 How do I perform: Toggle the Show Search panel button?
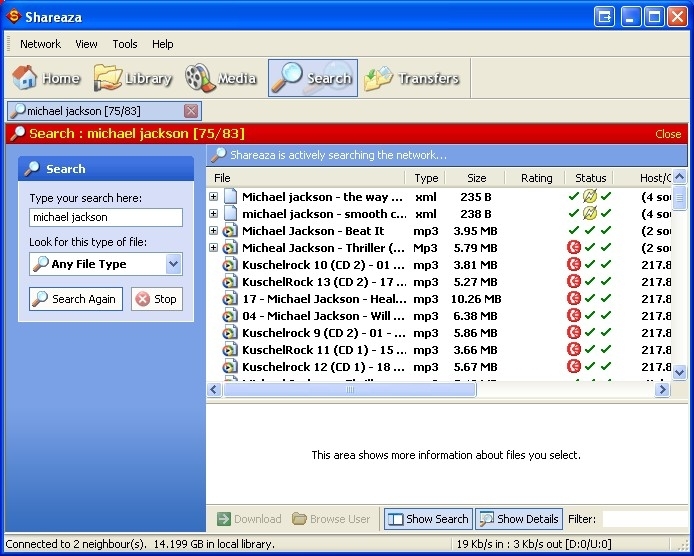click(428, 519)
